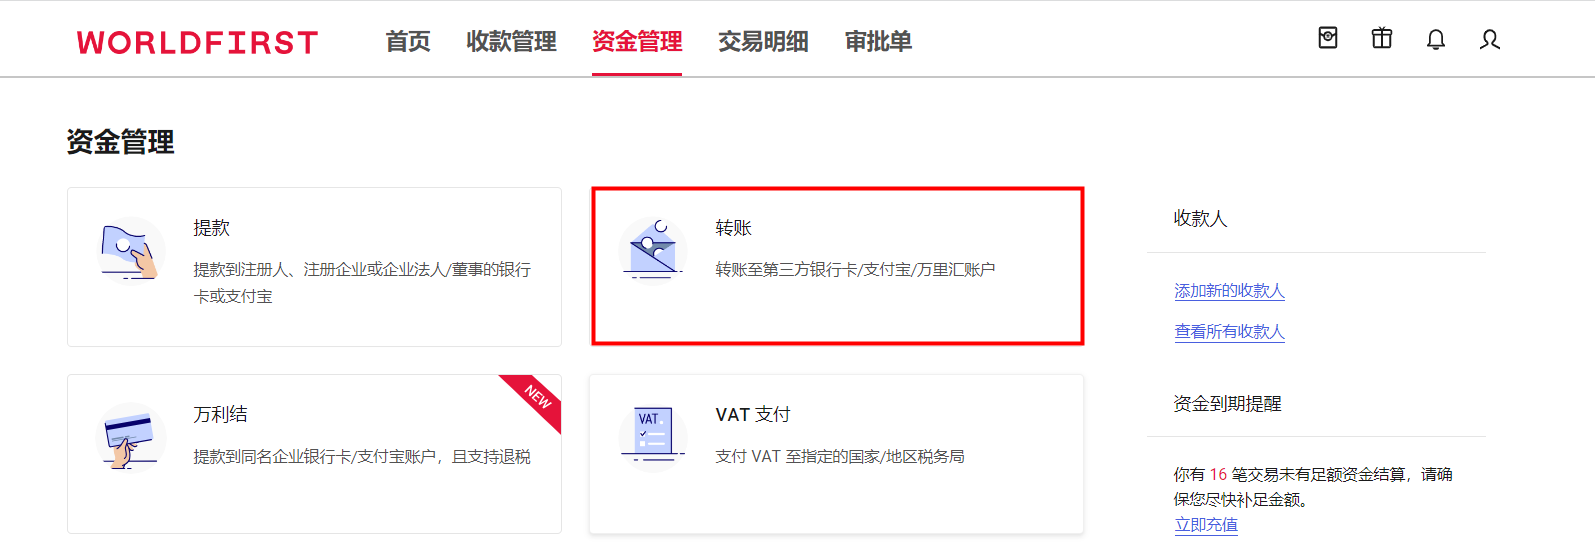The height and width of the screenshot is (556, 1595).
Task: Click the 立即充值 recharge link
Action: [1206, 524]
